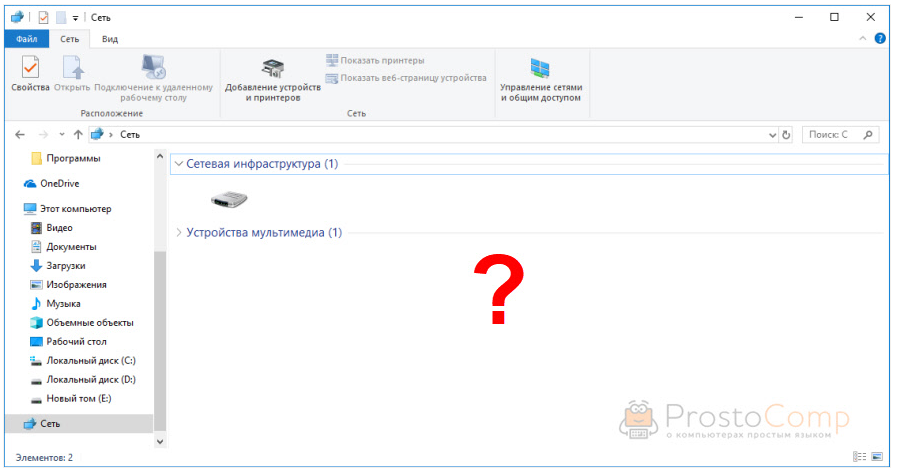The height and width of the screenshot is (473, 897).
Task: Open the Файл menu tab
Action: [x=26, y=39]
